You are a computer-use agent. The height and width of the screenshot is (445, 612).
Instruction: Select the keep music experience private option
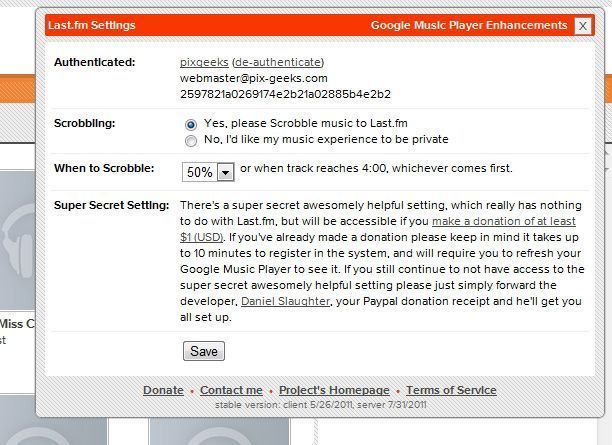[x=191, y=140]
